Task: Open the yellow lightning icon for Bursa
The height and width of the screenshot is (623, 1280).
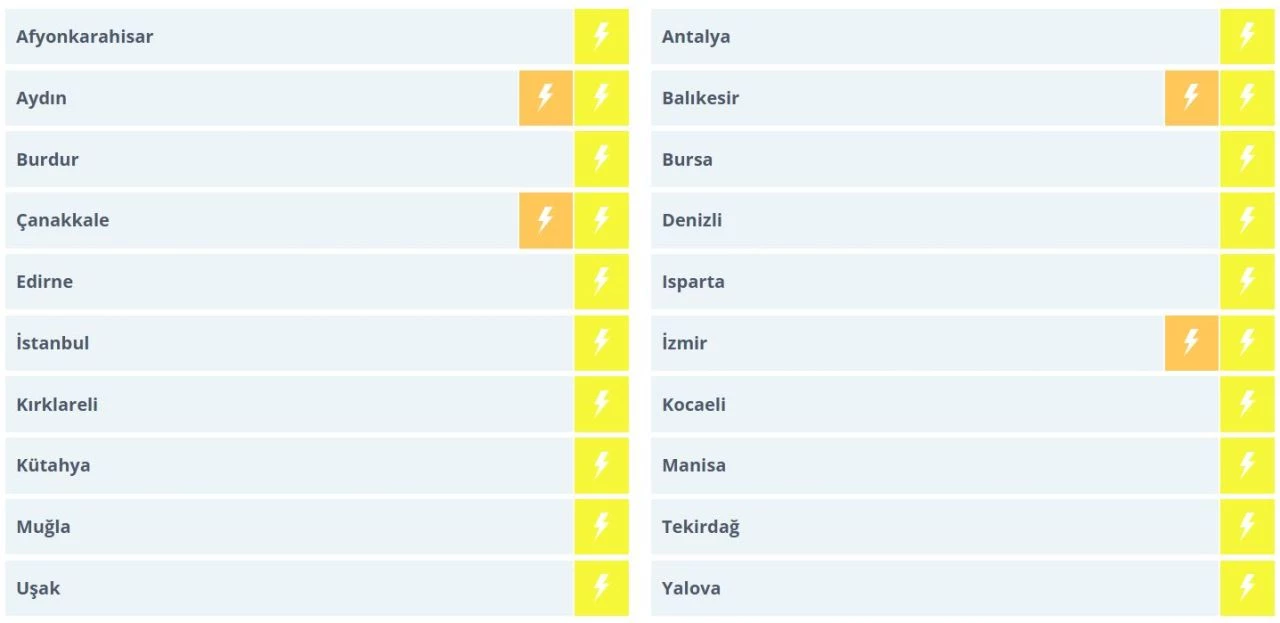Action: (1247, 159)
